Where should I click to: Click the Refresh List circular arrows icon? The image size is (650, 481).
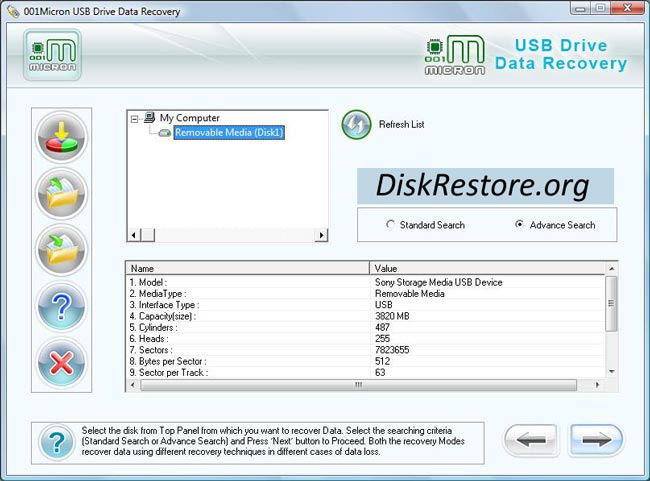(x=356, y=124)
